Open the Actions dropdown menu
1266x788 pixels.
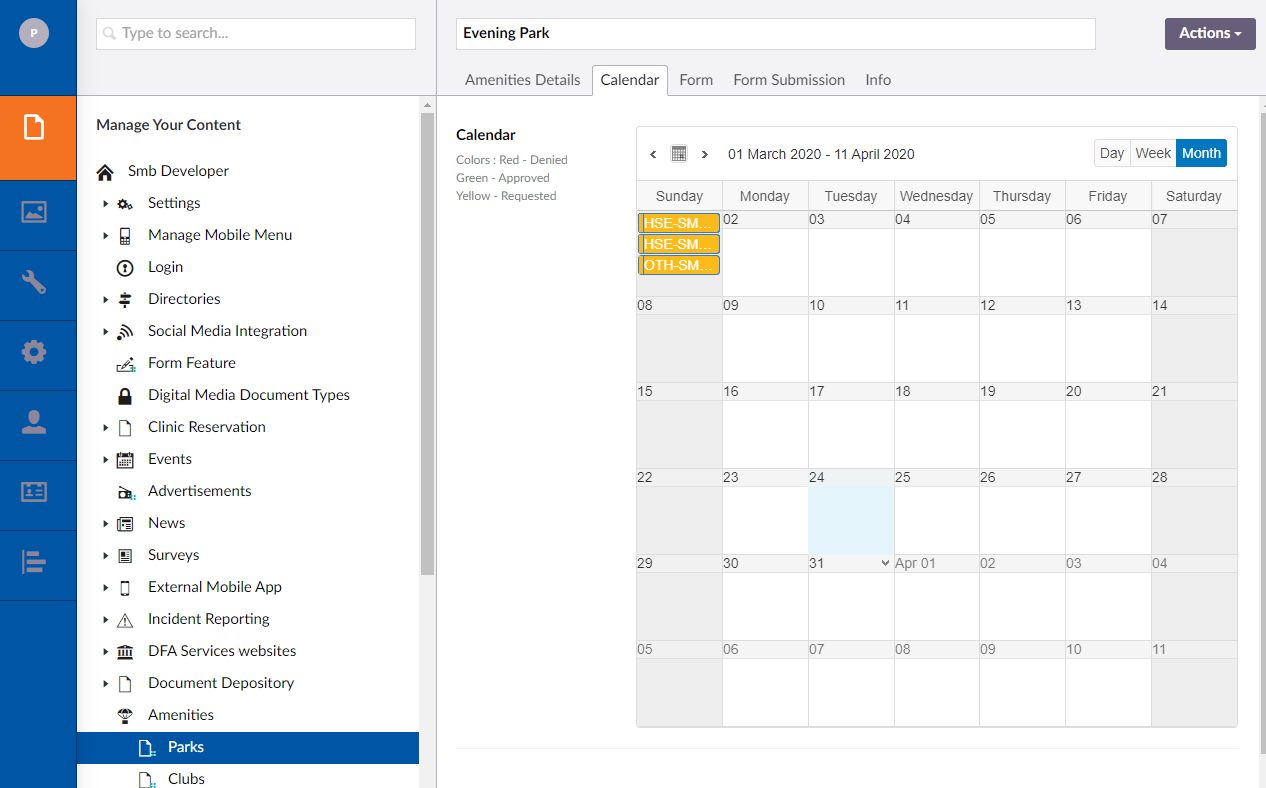coord(1210,33)
